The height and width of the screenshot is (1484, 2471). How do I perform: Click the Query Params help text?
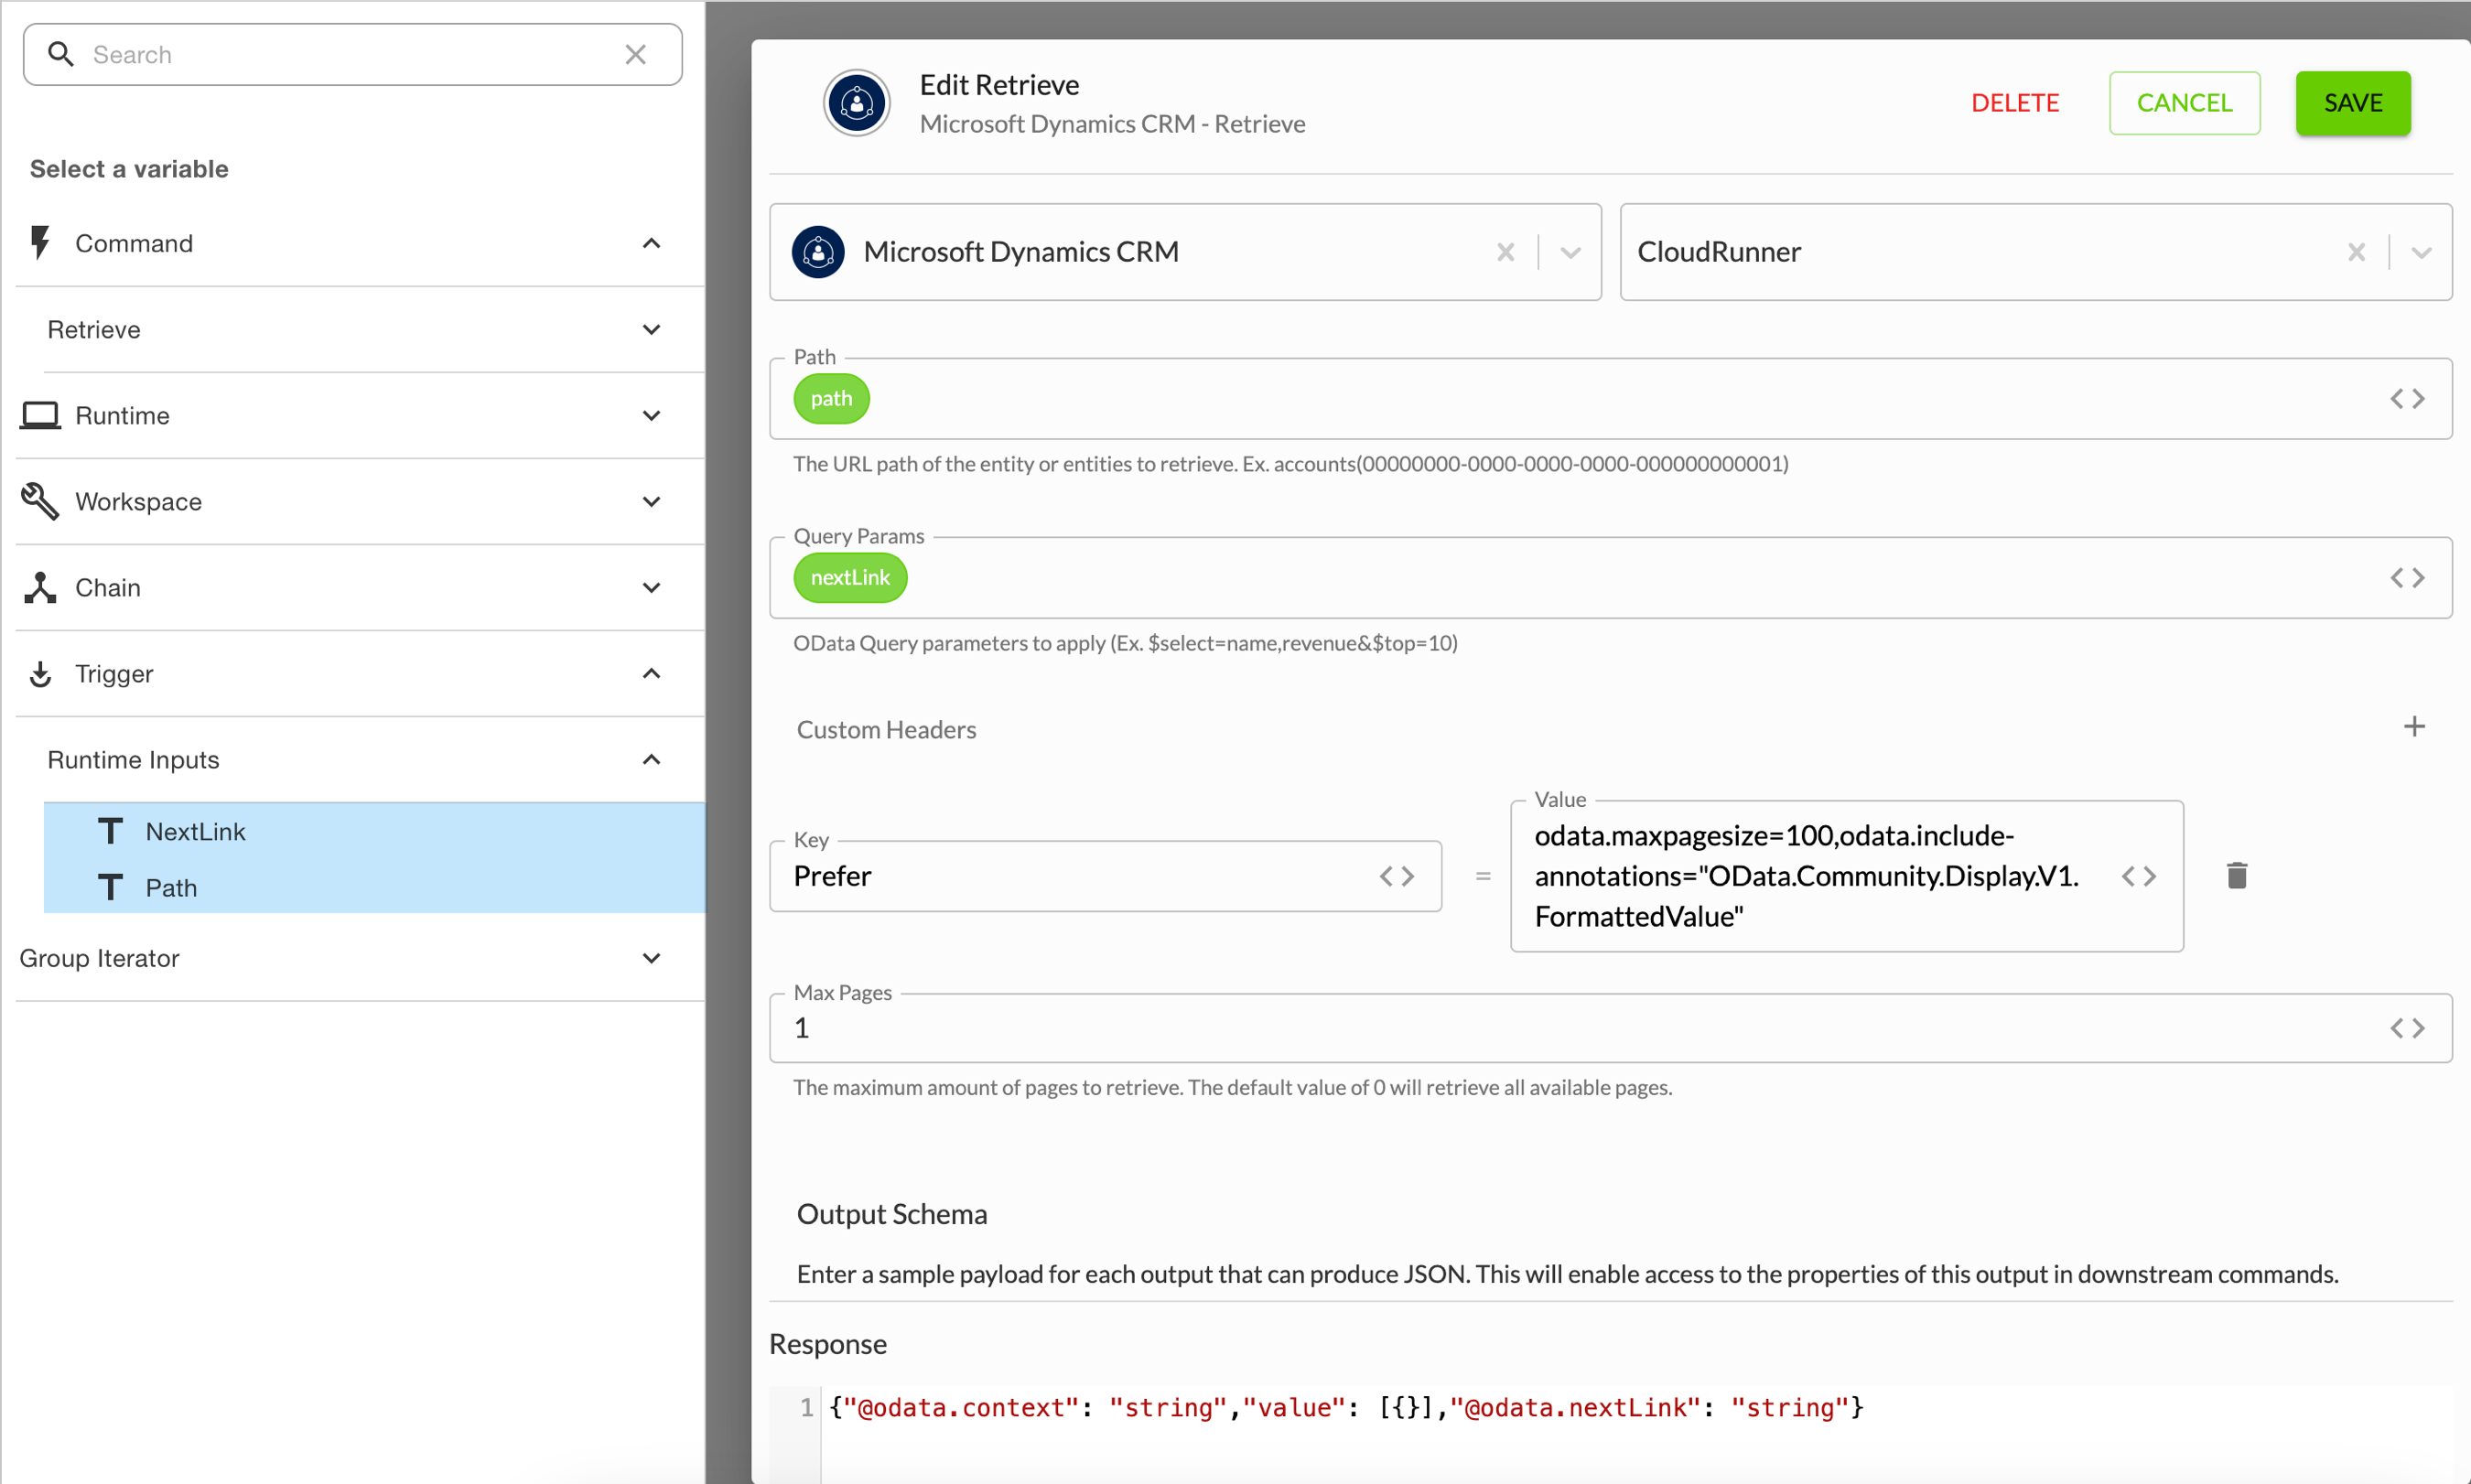pyautogui.click(x=1125, y=643)
